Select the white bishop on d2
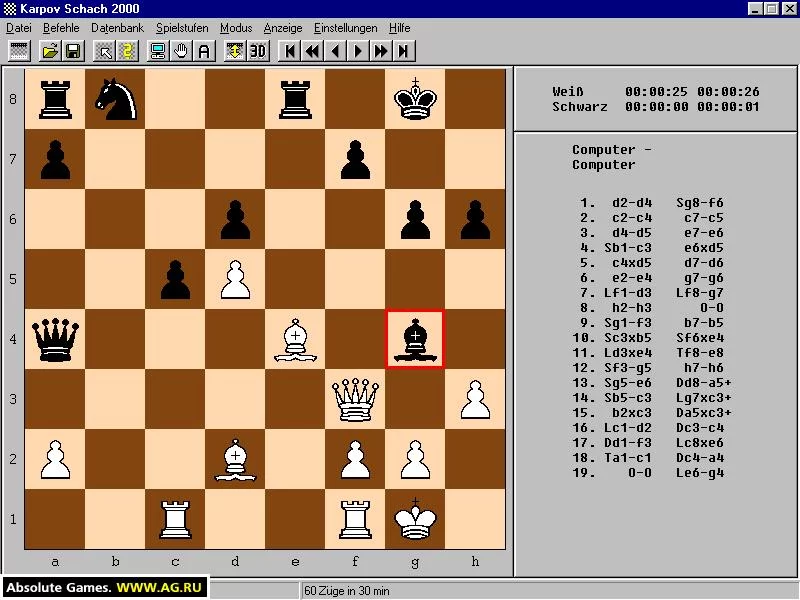Viewport: 800px width, 600px height. (235, 459)
